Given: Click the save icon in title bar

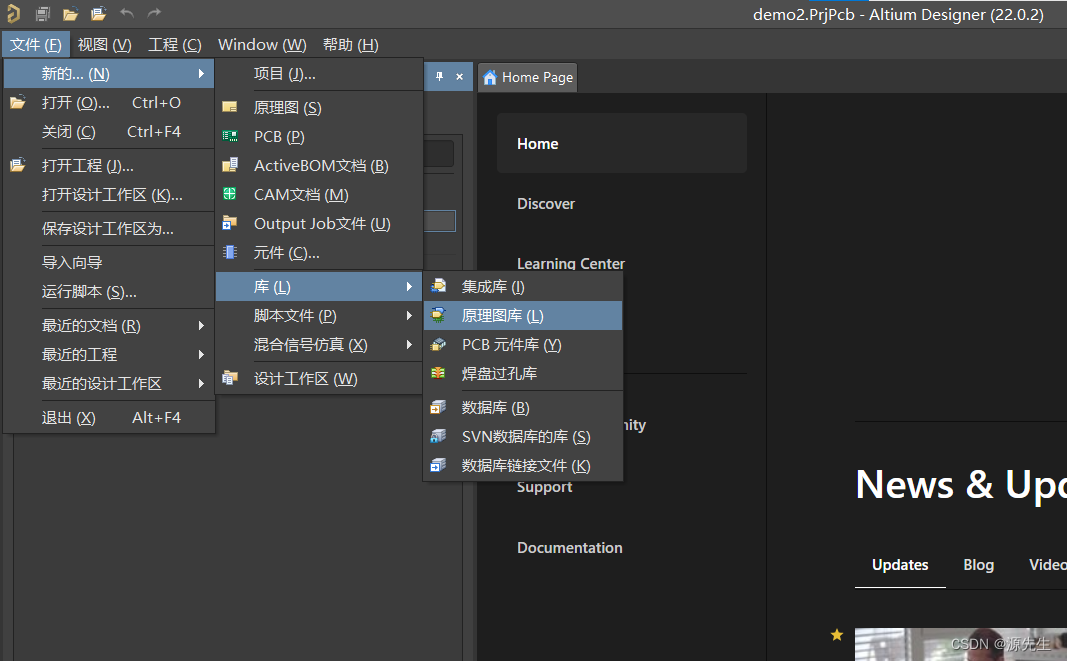Looking at the screenshot, I should coord(43,14).
